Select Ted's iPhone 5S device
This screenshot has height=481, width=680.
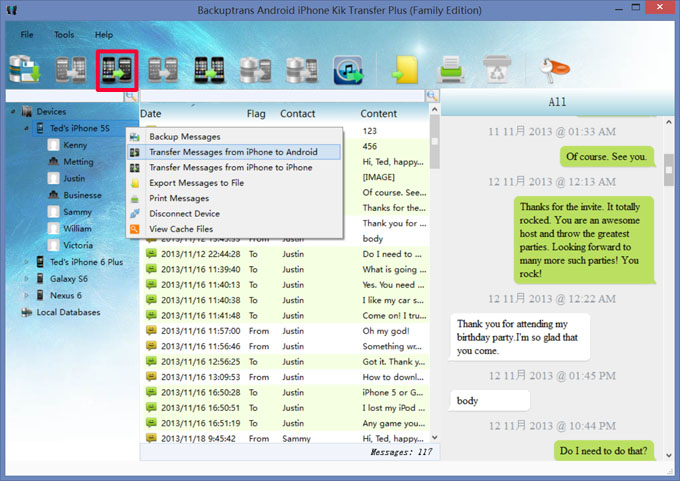[x=79, y=128]
